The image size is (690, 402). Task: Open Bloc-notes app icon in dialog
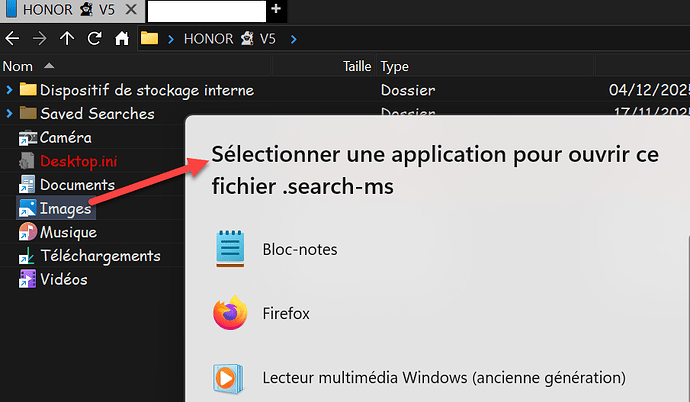click(230, 249)
